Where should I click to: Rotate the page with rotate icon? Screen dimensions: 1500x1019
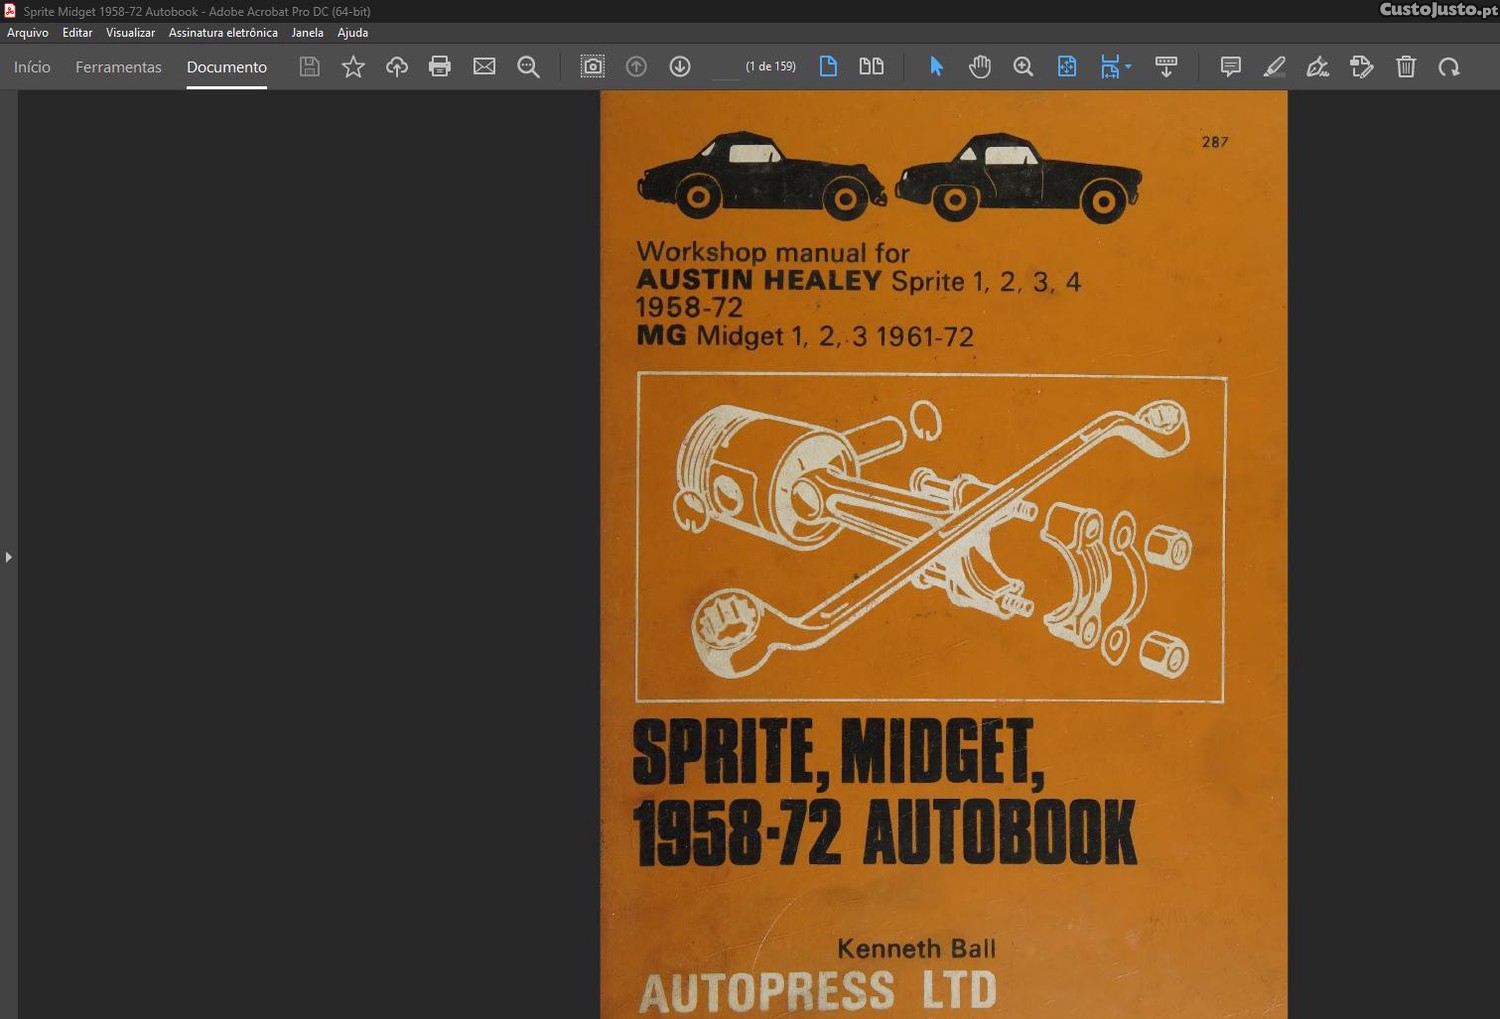(1449, 67)
